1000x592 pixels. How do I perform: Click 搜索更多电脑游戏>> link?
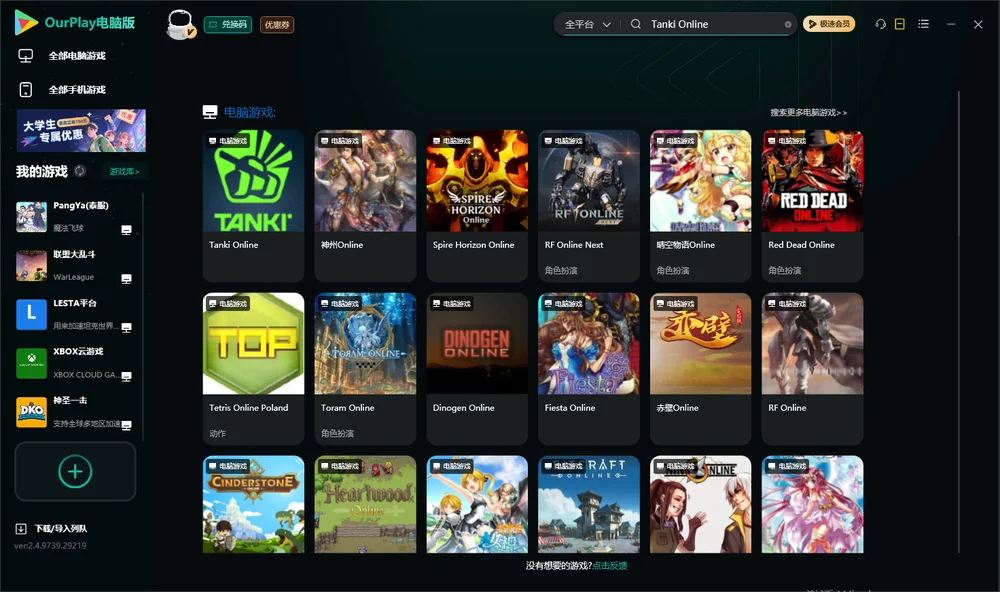tap(808, 112)
